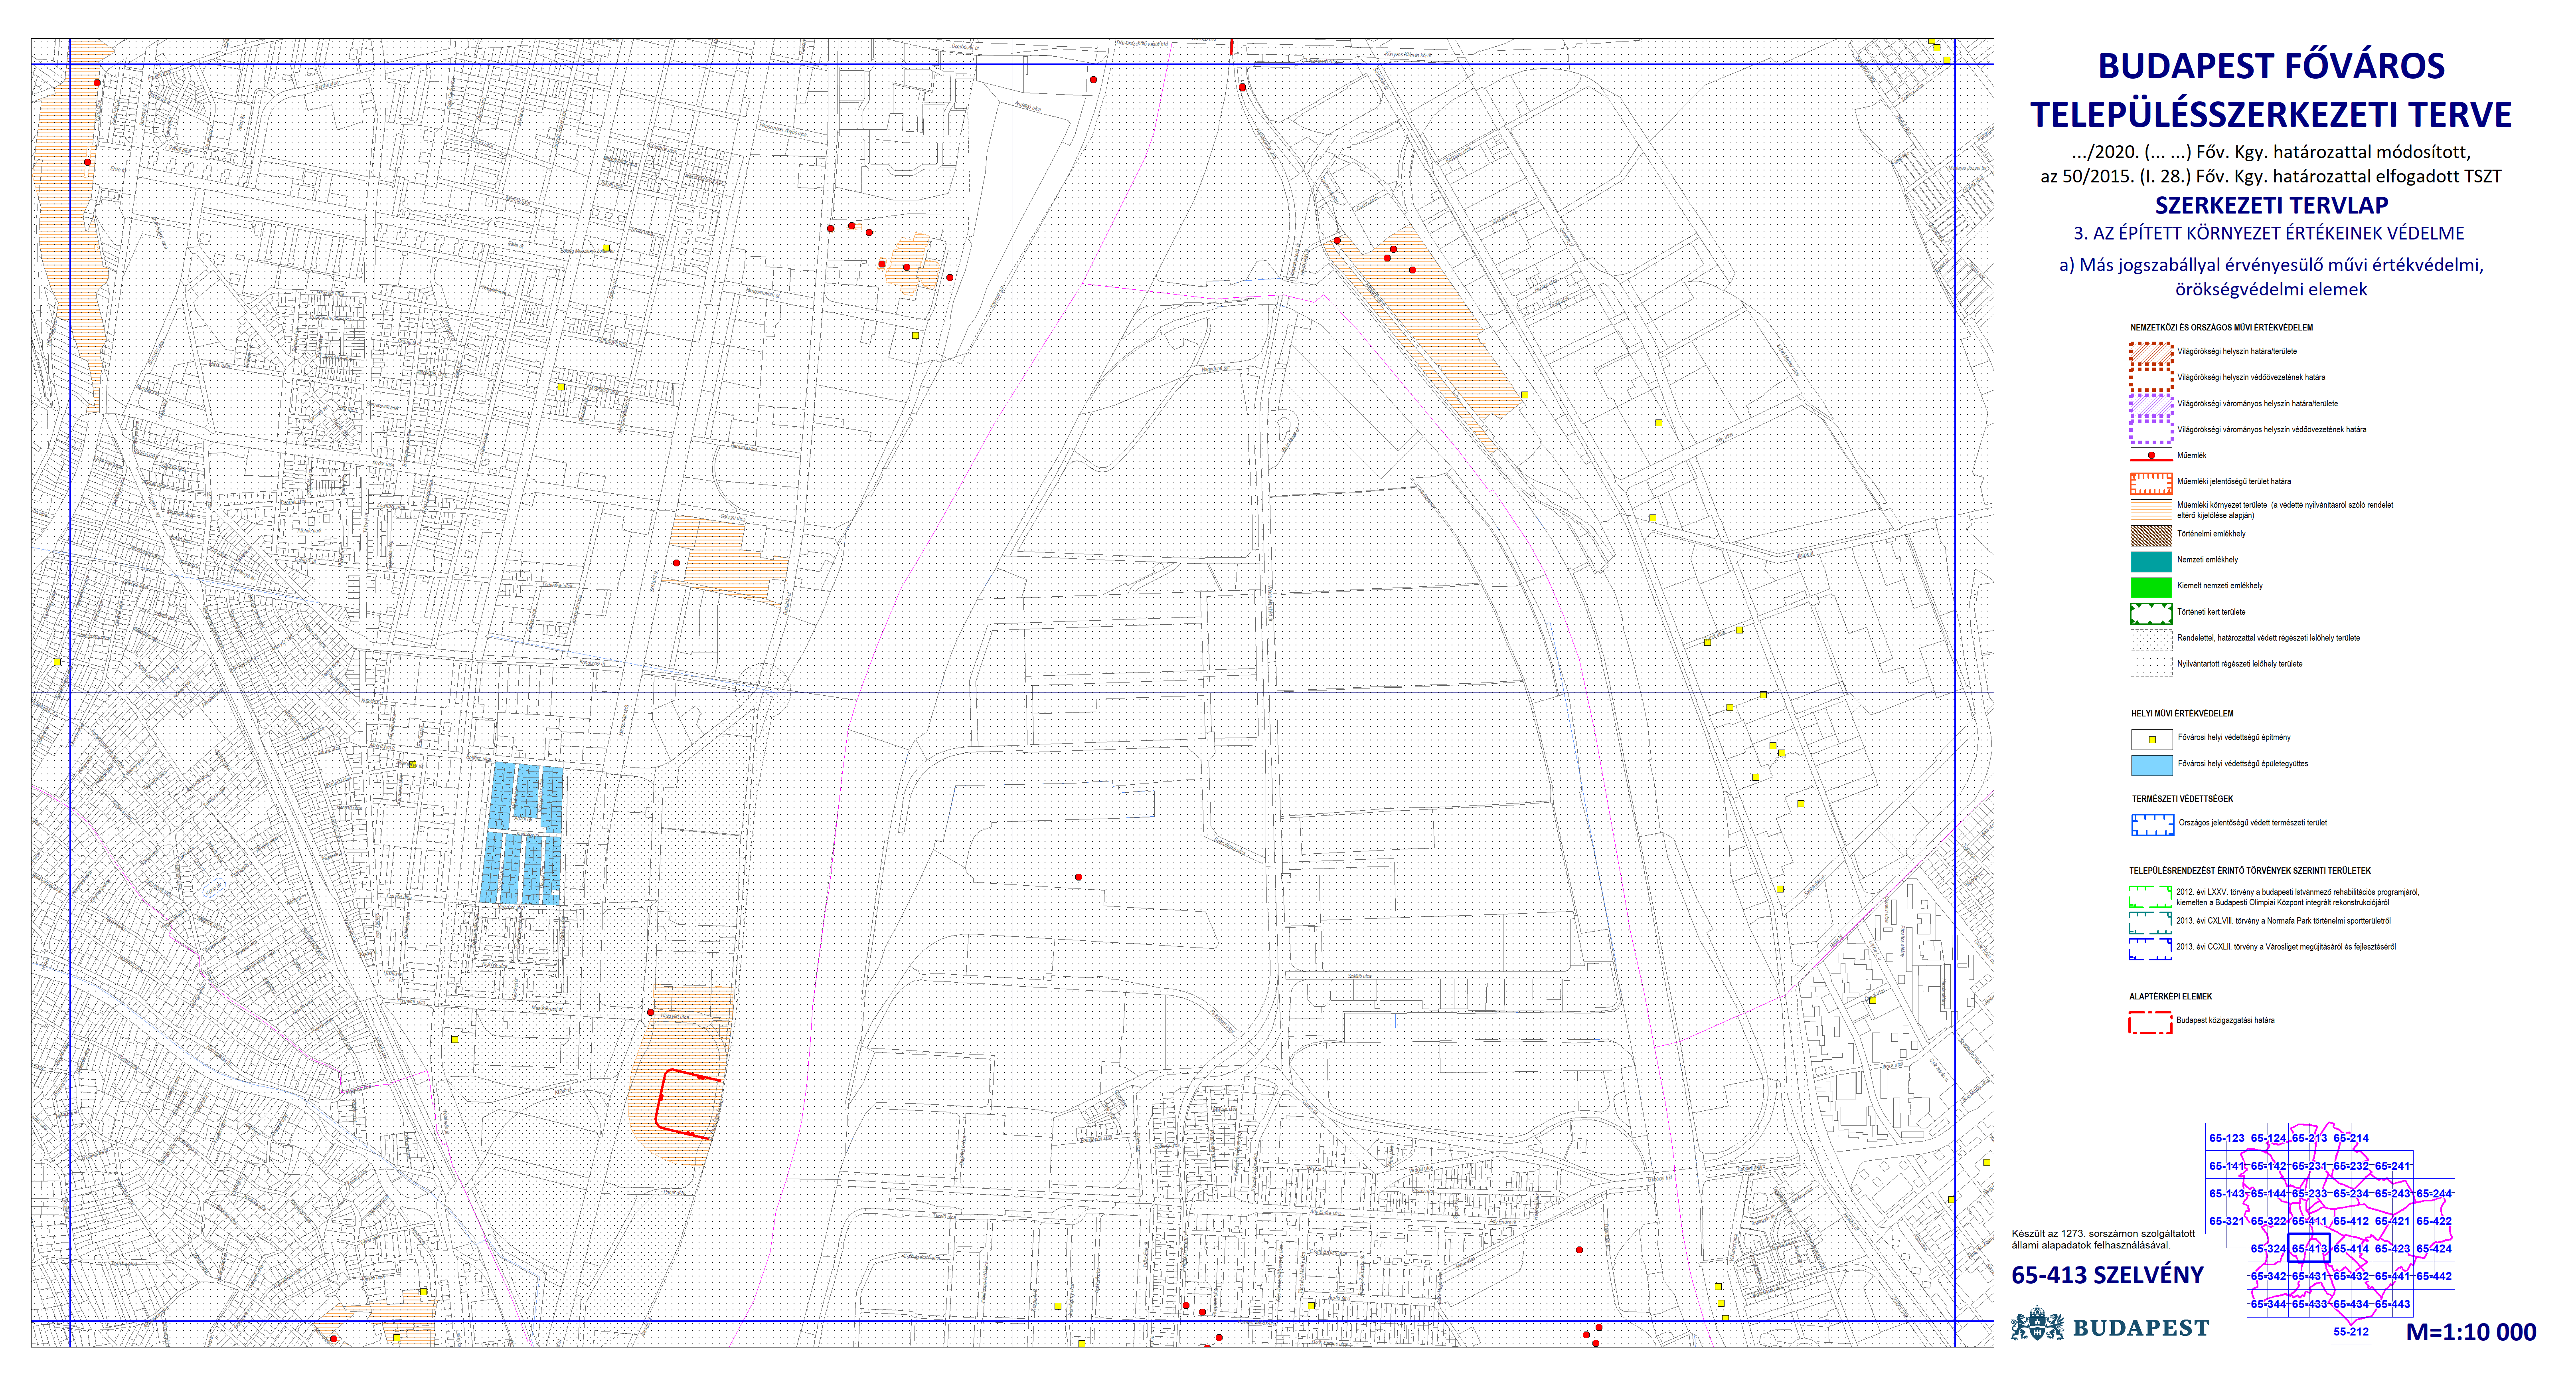Image resolution: width=2576 pixels, height=1383 pixels.
Task: Click the highlighted 65-413 cell in index map
Action: 2309,1248
